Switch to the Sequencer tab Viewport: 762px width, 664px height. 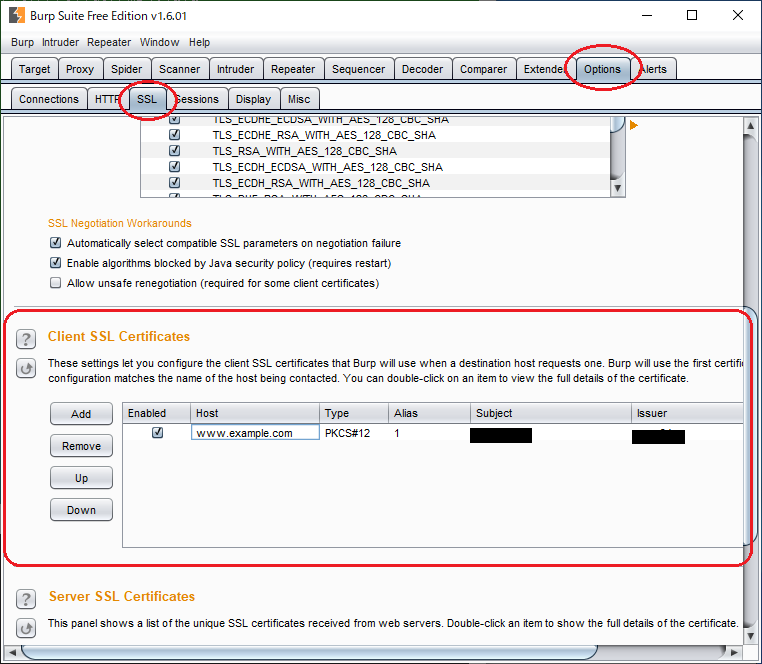pyautogui.click(x=359, y=69)
